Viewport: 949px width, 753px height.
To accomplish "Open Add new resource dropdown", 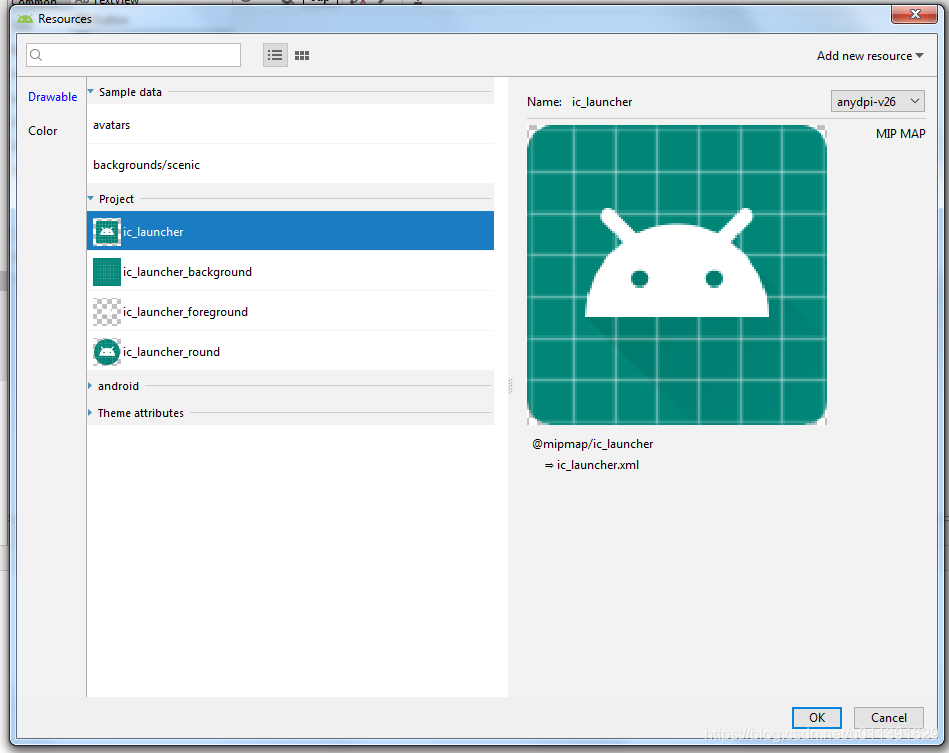I will click(870, 56).
